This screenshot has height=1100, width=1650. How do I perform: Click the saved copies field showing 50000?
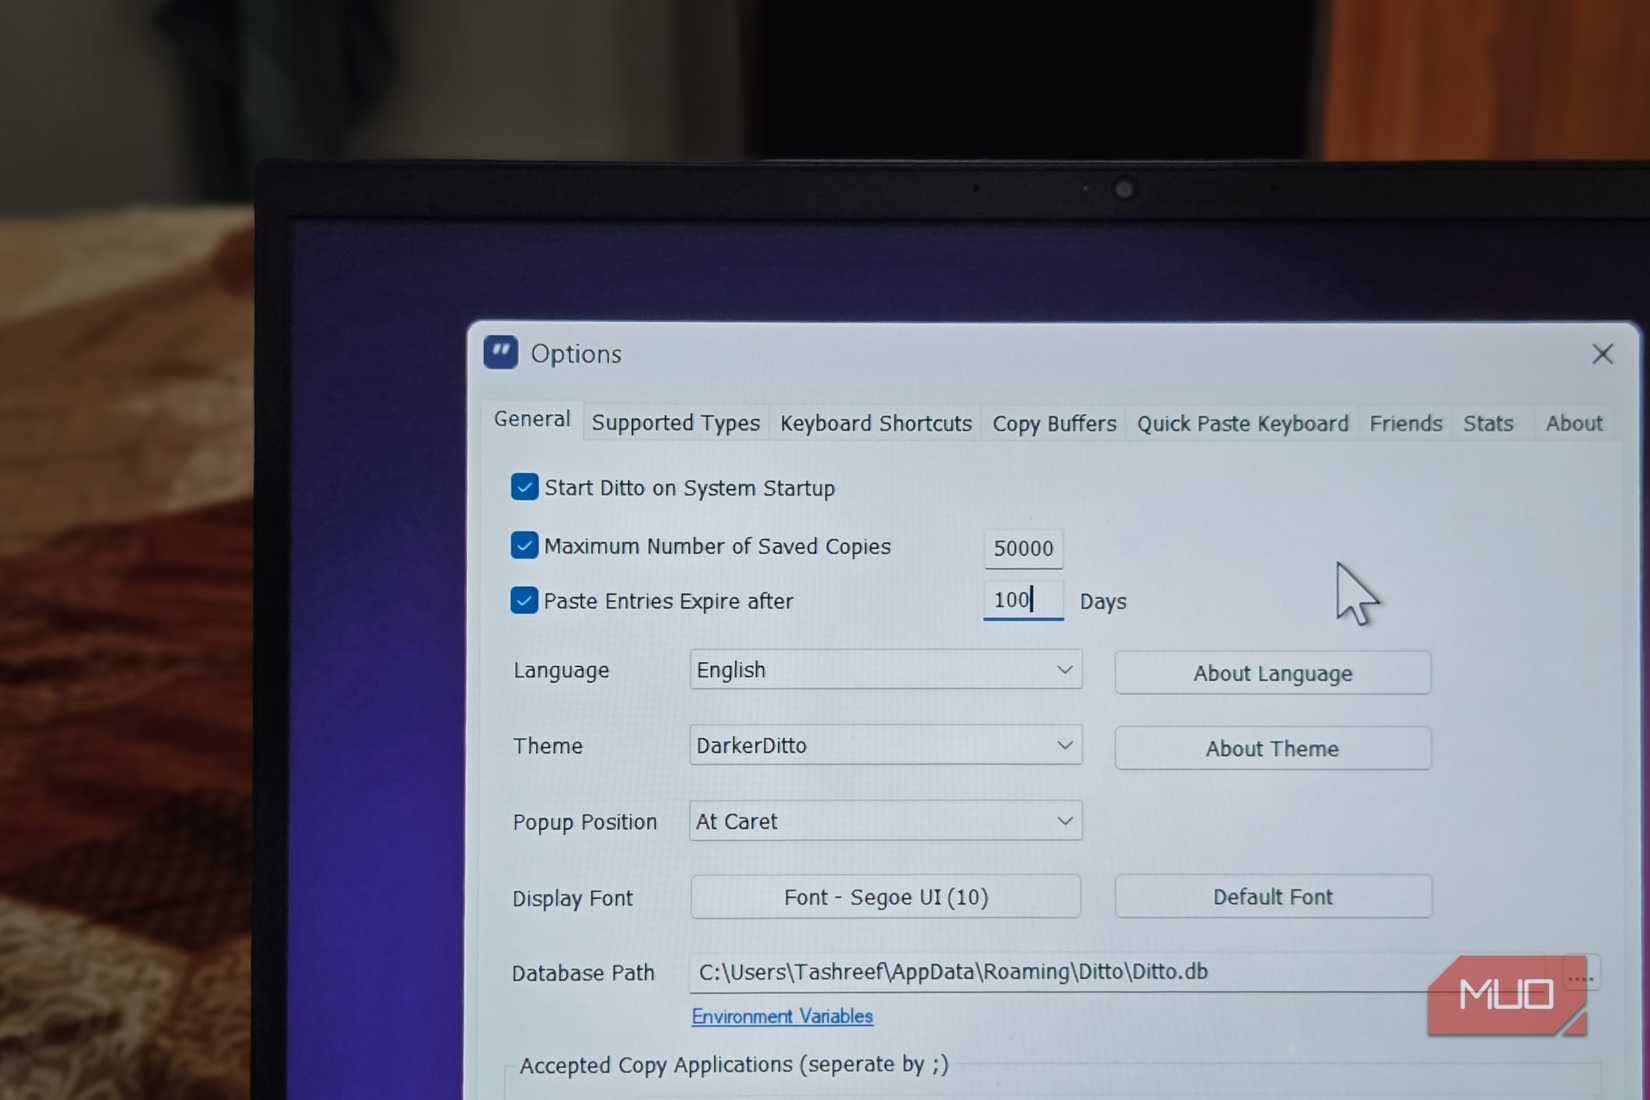point(1023,548)
